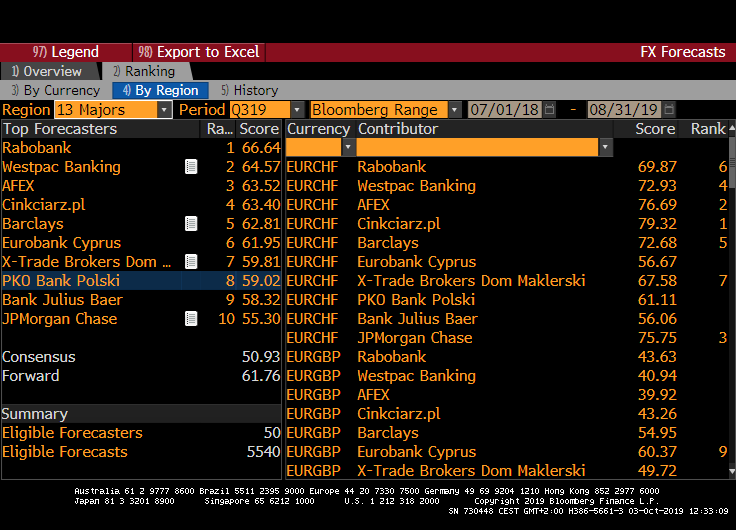Image resolution: width=736 pixels, height=530 pixels.
Task: Open the calendar picker for start date 07/01/18
Action: [551, 110]
